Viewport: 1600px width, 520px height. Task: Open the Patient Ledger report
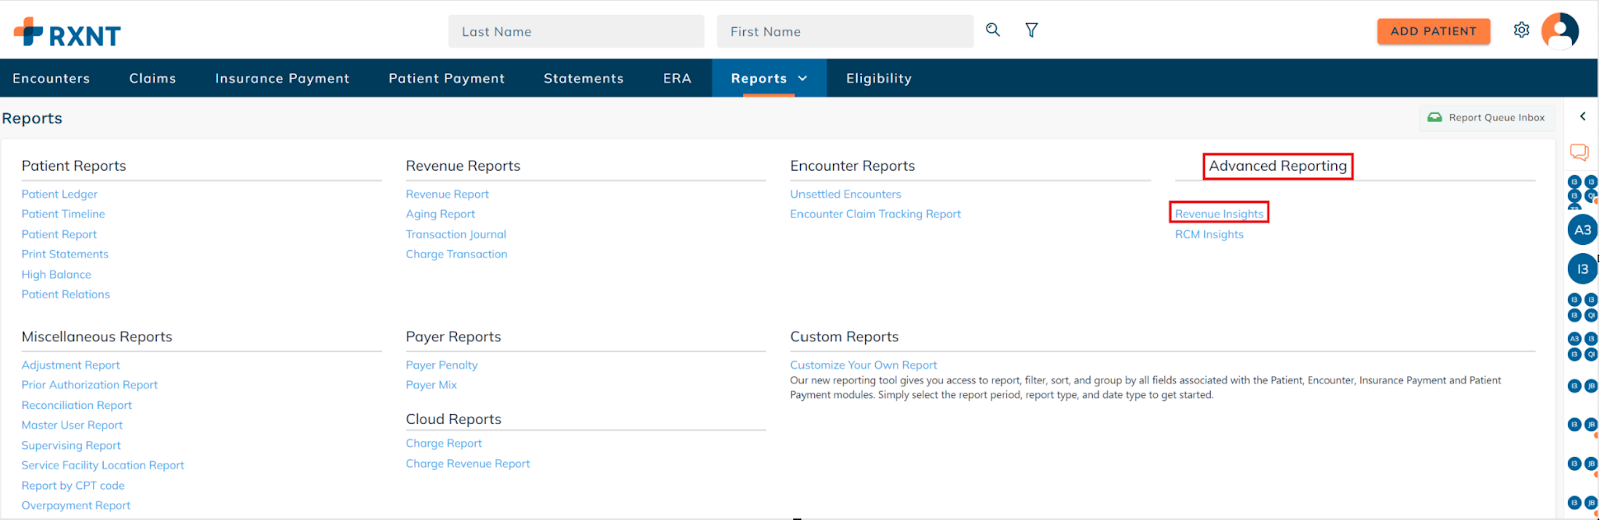60,194
